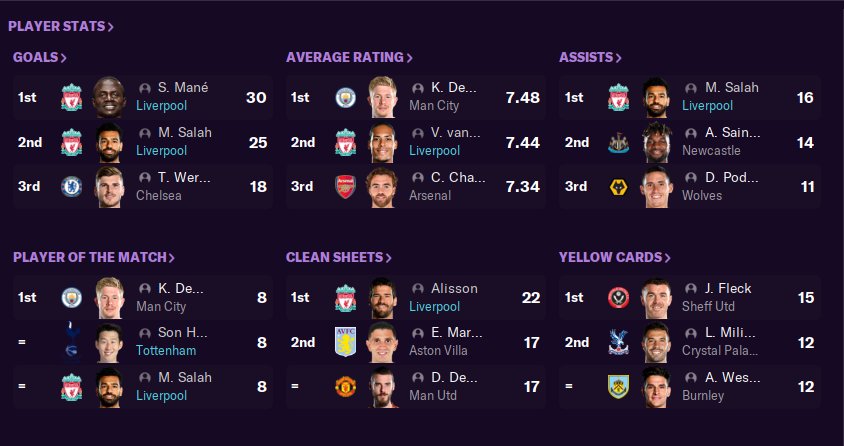Click Arsenal crest in Average Rating list
The height and width of the screenshot is (446, 844).
pos(345,186)
